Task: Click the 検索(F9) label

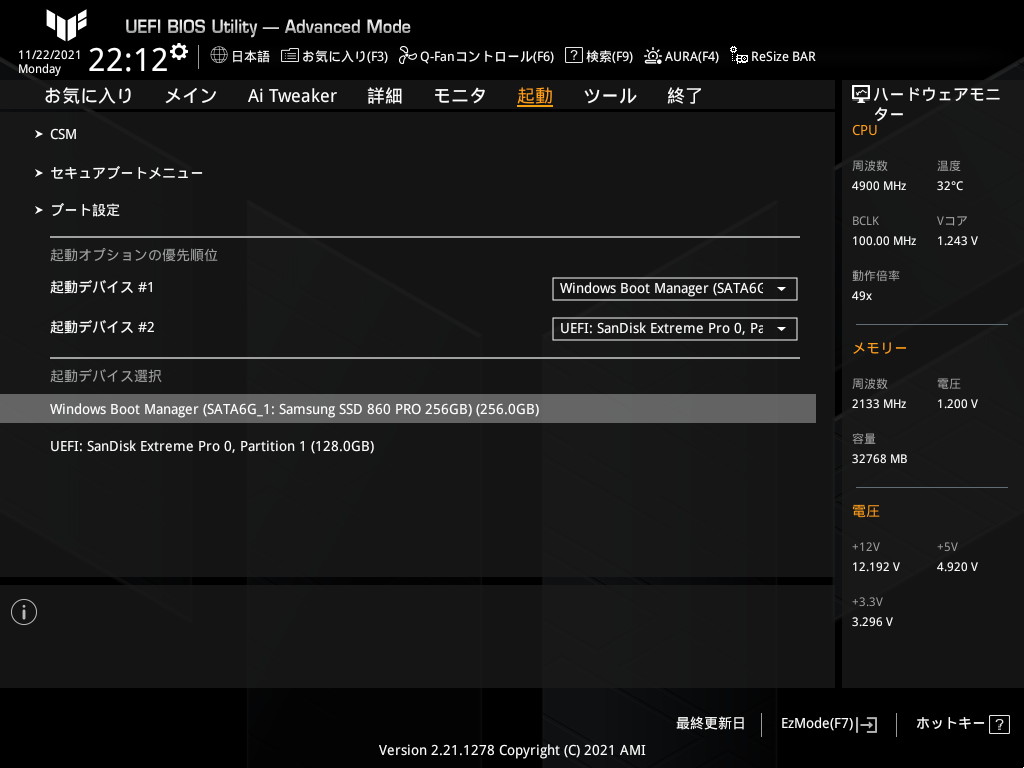Action: (609, 56)
